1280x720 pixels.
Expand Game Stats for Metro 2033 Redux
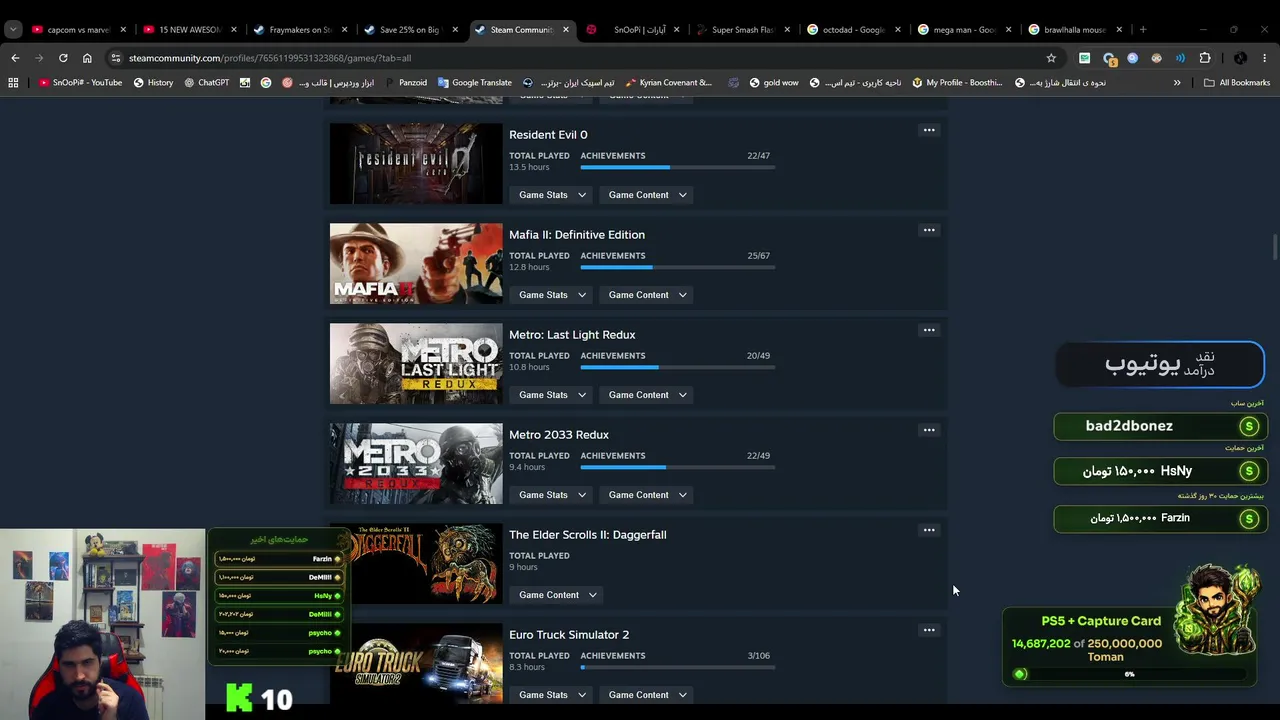click(552, 495)
